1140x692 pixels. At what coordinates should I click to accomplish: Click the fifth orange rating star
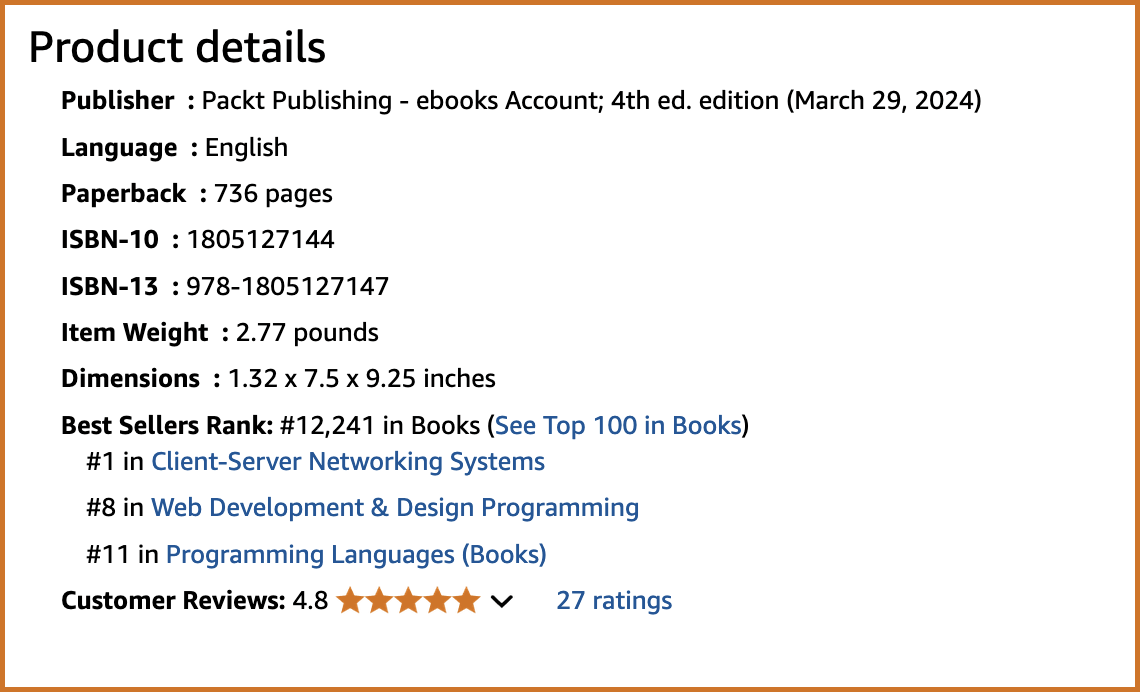pyautogui.click(x=467, y=601)
